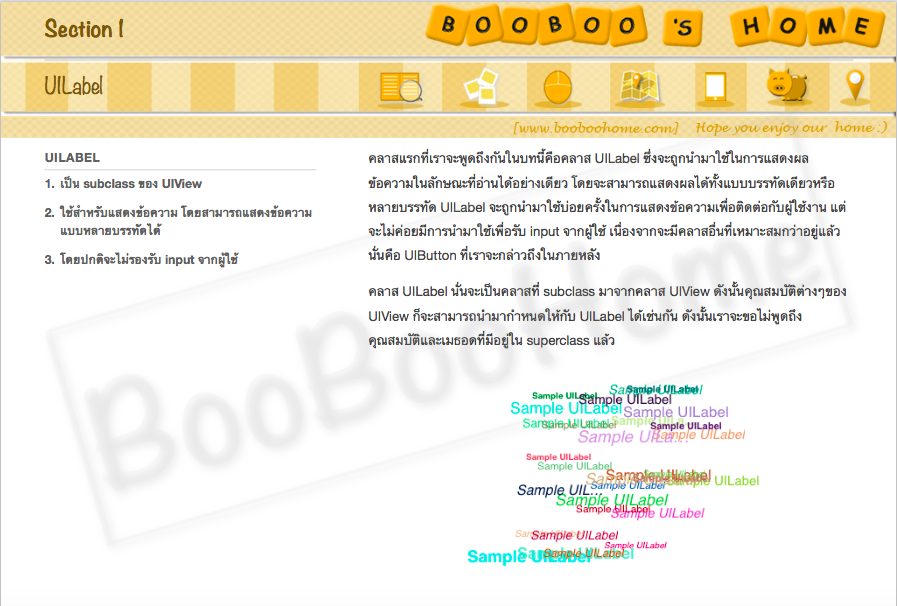Select the UILabel chapter title
The image size is (897, 606).
pos(74,86)
